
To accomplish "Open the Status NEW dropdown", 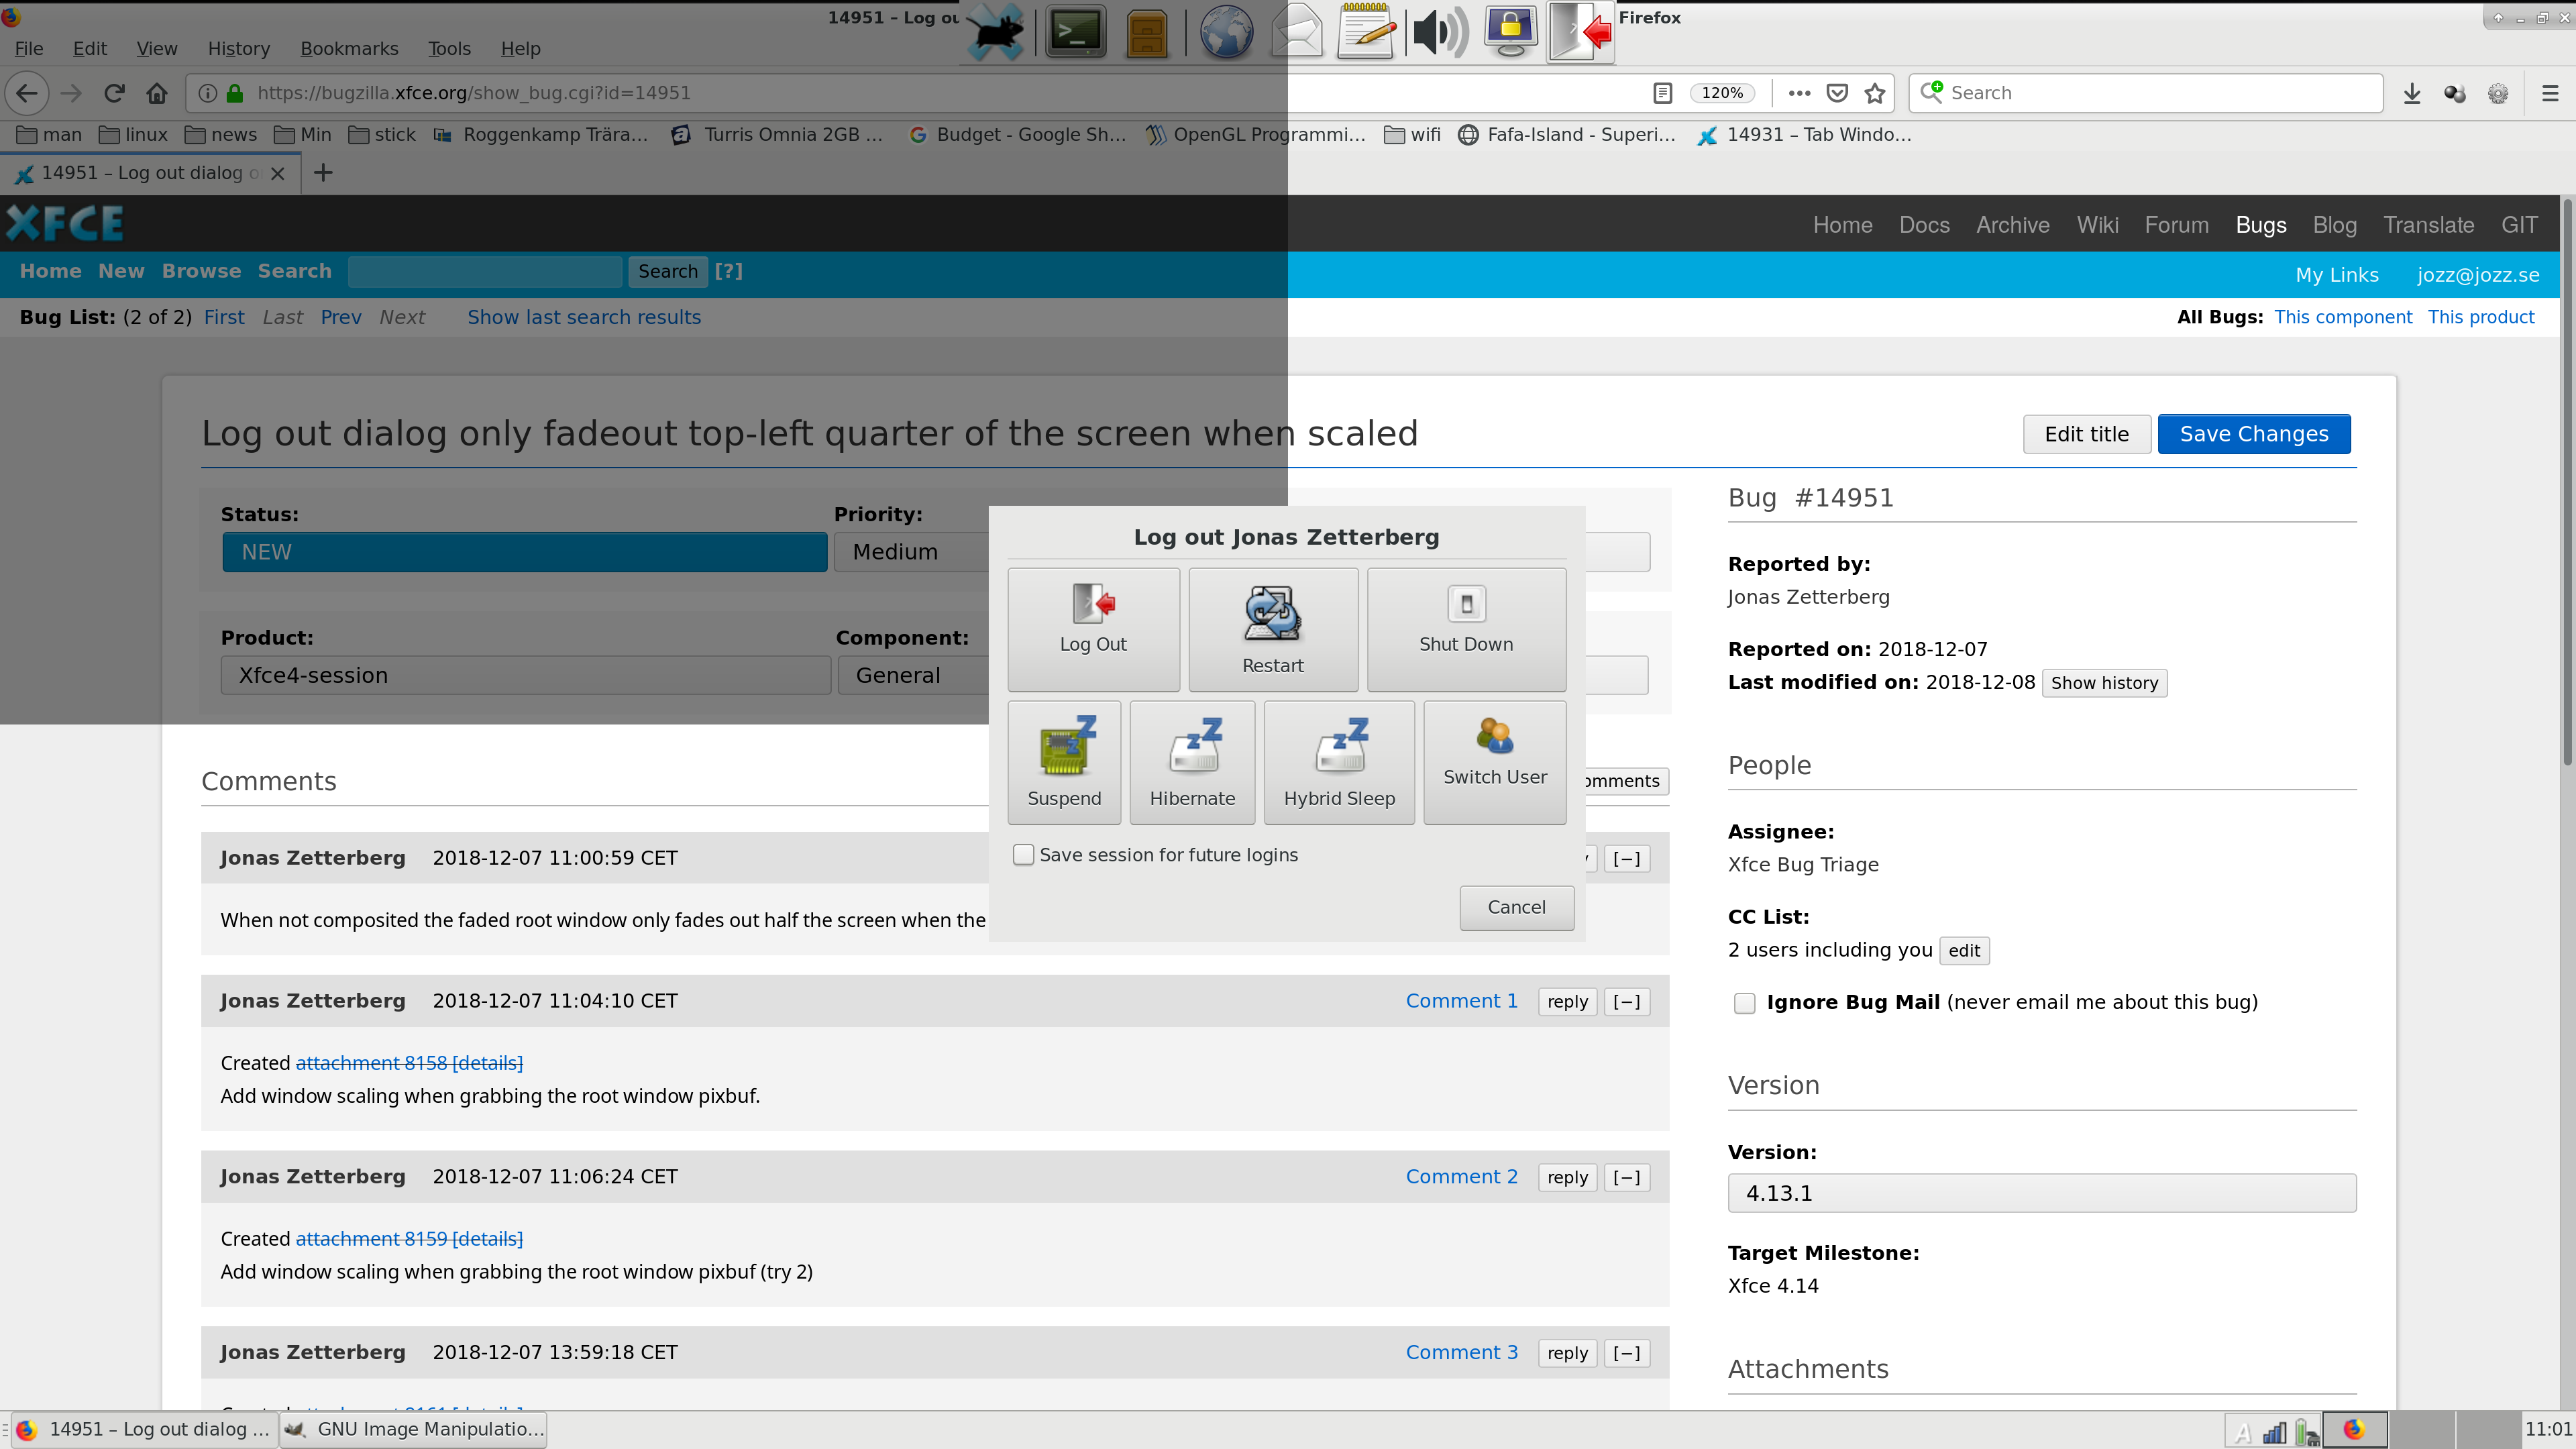I will pos(524,552).
